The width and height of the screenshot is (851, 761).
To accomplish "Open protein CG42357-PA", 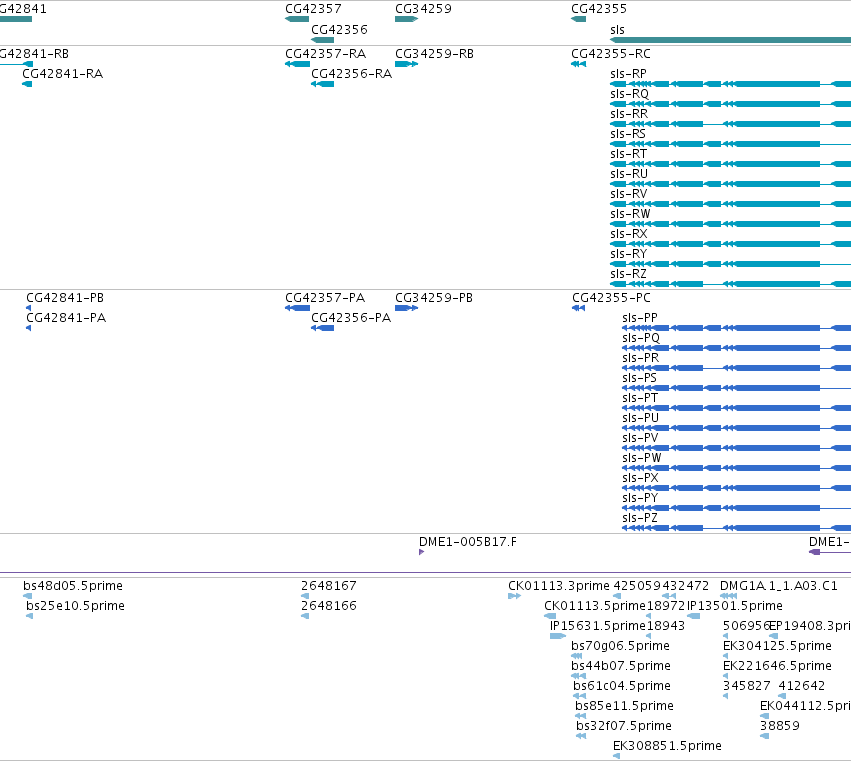I will point(325,298).
